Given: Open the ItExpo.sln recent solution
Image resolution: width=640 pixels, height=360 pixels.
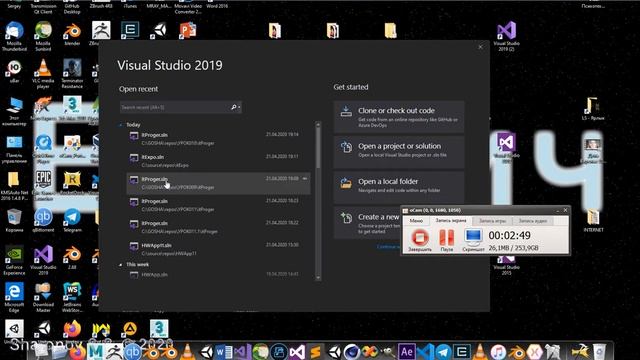Looking at the screenshot, I should point(218,161).
